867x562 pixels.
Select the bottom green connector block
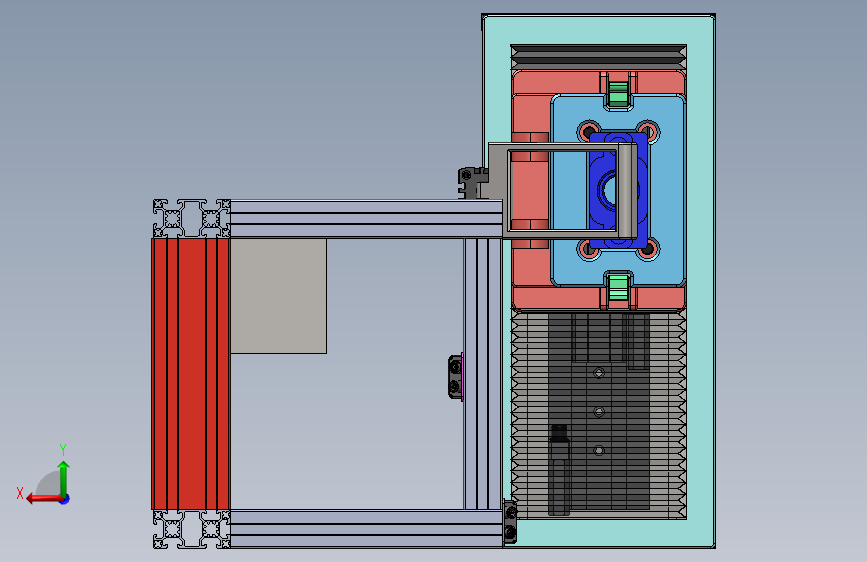(x=618, y=288)
